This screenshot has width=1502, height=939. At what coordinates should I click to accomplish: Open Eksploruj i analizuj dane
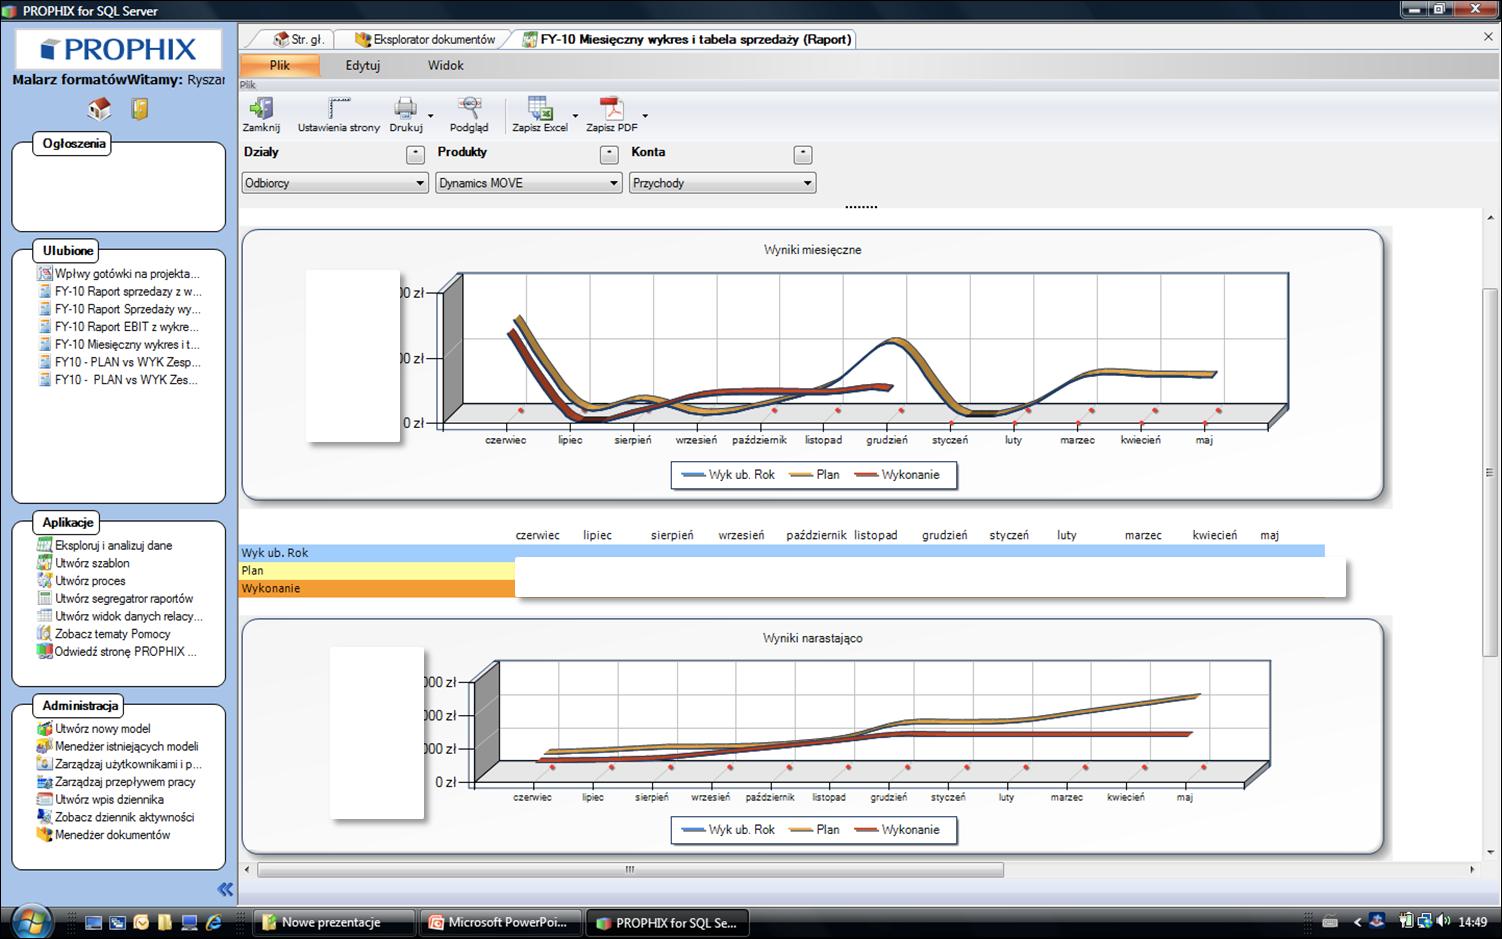(x=113, y=545)
